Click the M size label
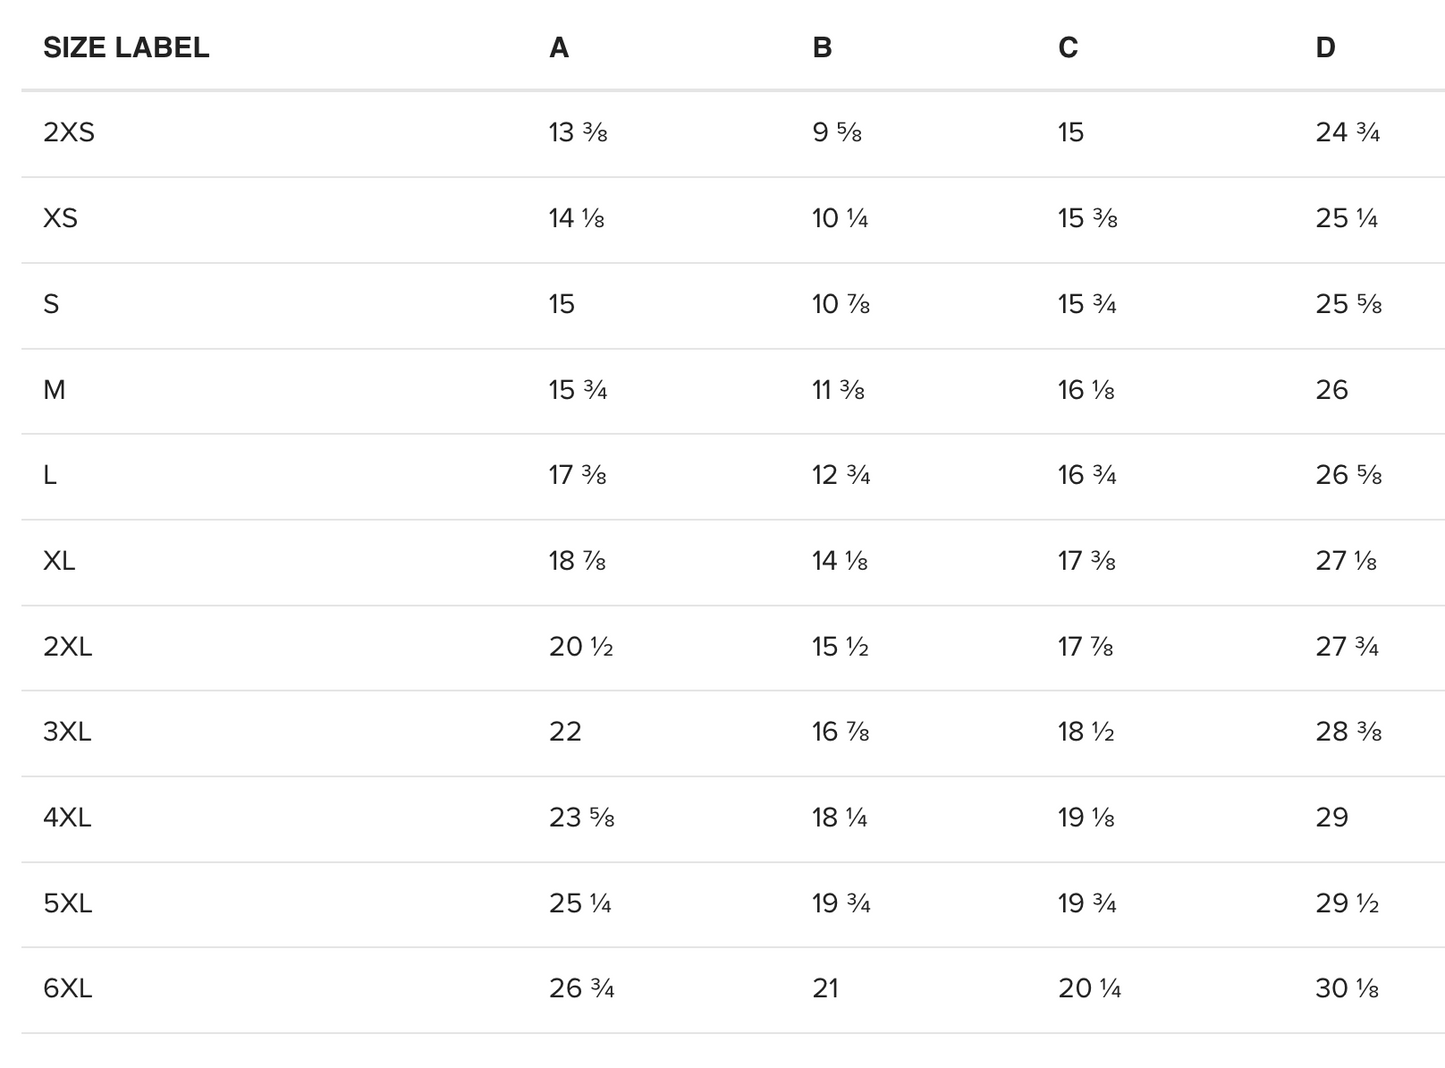Image resolution: width=1445 pixels, height=1068 pixels. click(54, 390)
